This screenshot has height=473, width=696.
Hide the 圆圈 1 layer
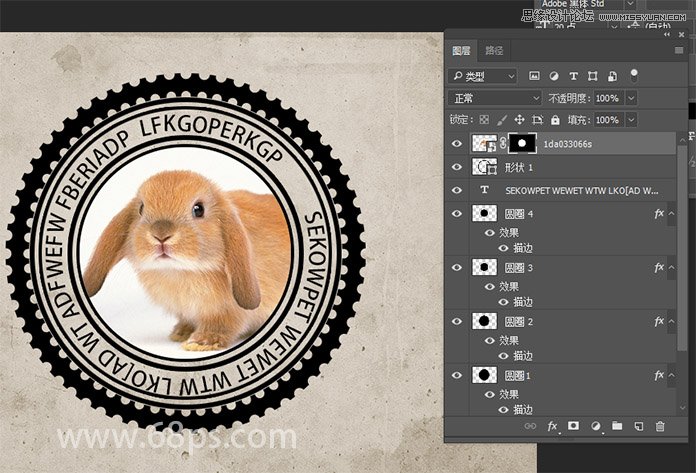(456, 375)
